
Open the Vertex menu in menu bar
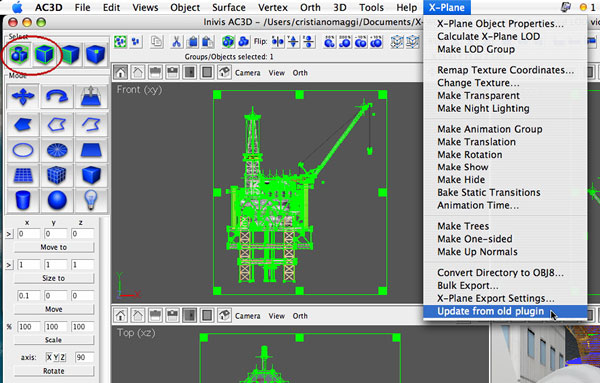click(x=273, y=7)
